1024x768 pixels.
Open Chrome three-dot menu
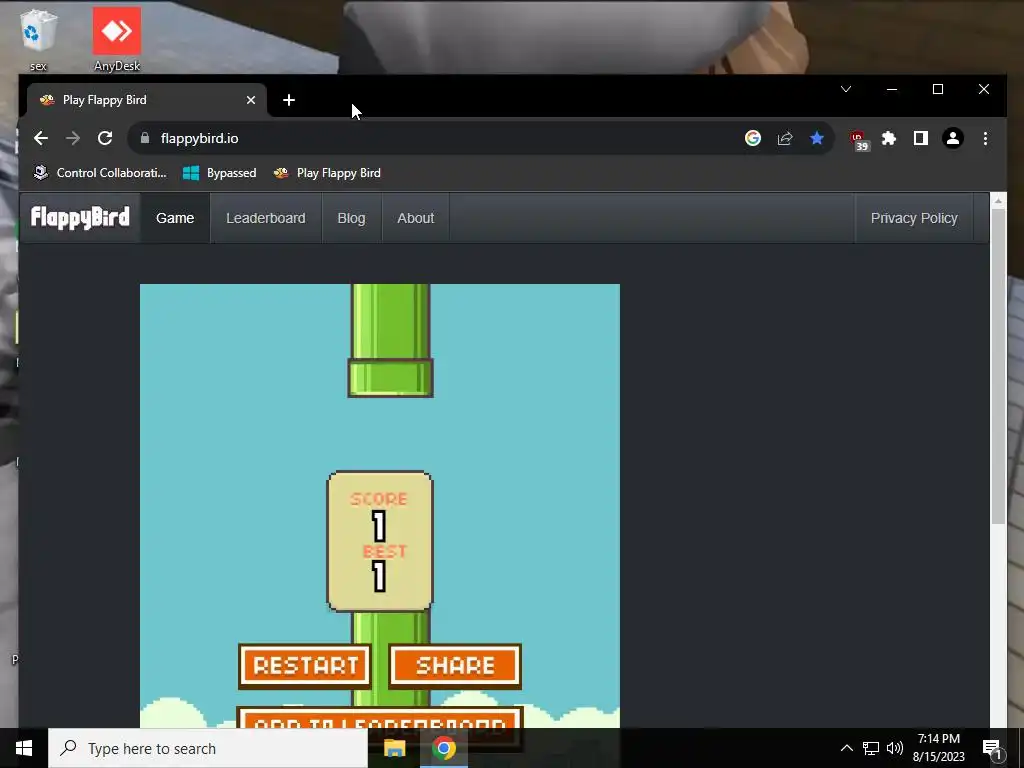point(985,138)
